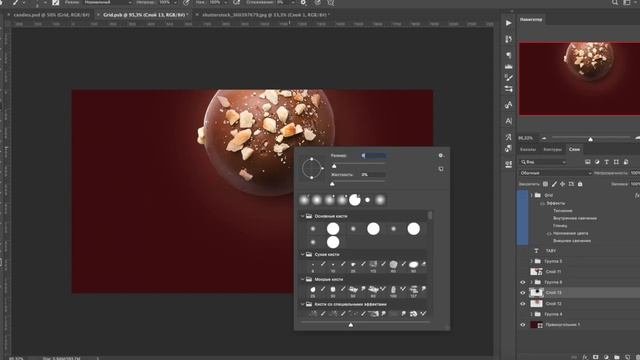Select the Grid.psb document tab

click(x=144, y=15)
